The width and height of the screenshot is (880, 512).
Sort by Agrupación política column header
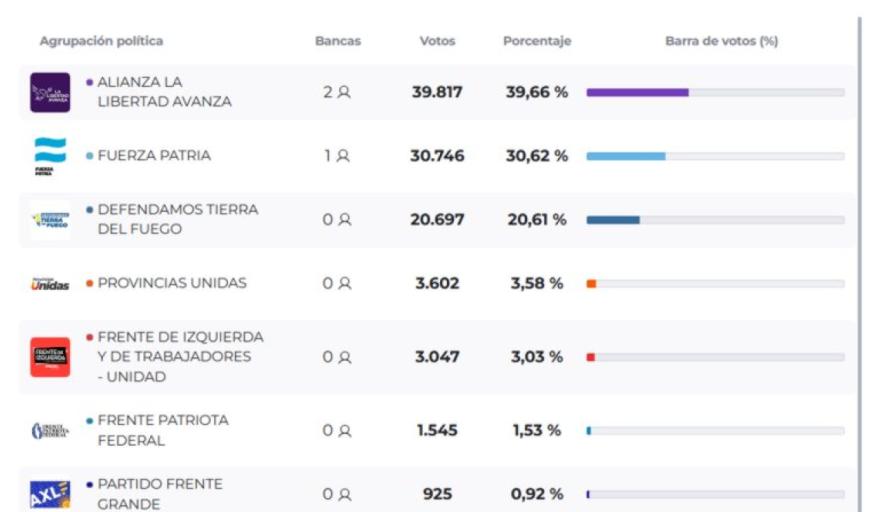pos(101,42)
